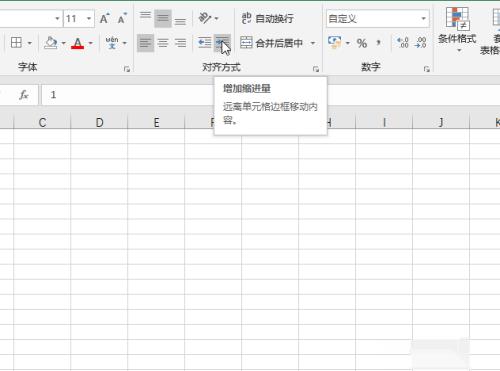500x371 pixels.
Task: Apply fill color with paint bucket icon
Action: click(51, 43)
